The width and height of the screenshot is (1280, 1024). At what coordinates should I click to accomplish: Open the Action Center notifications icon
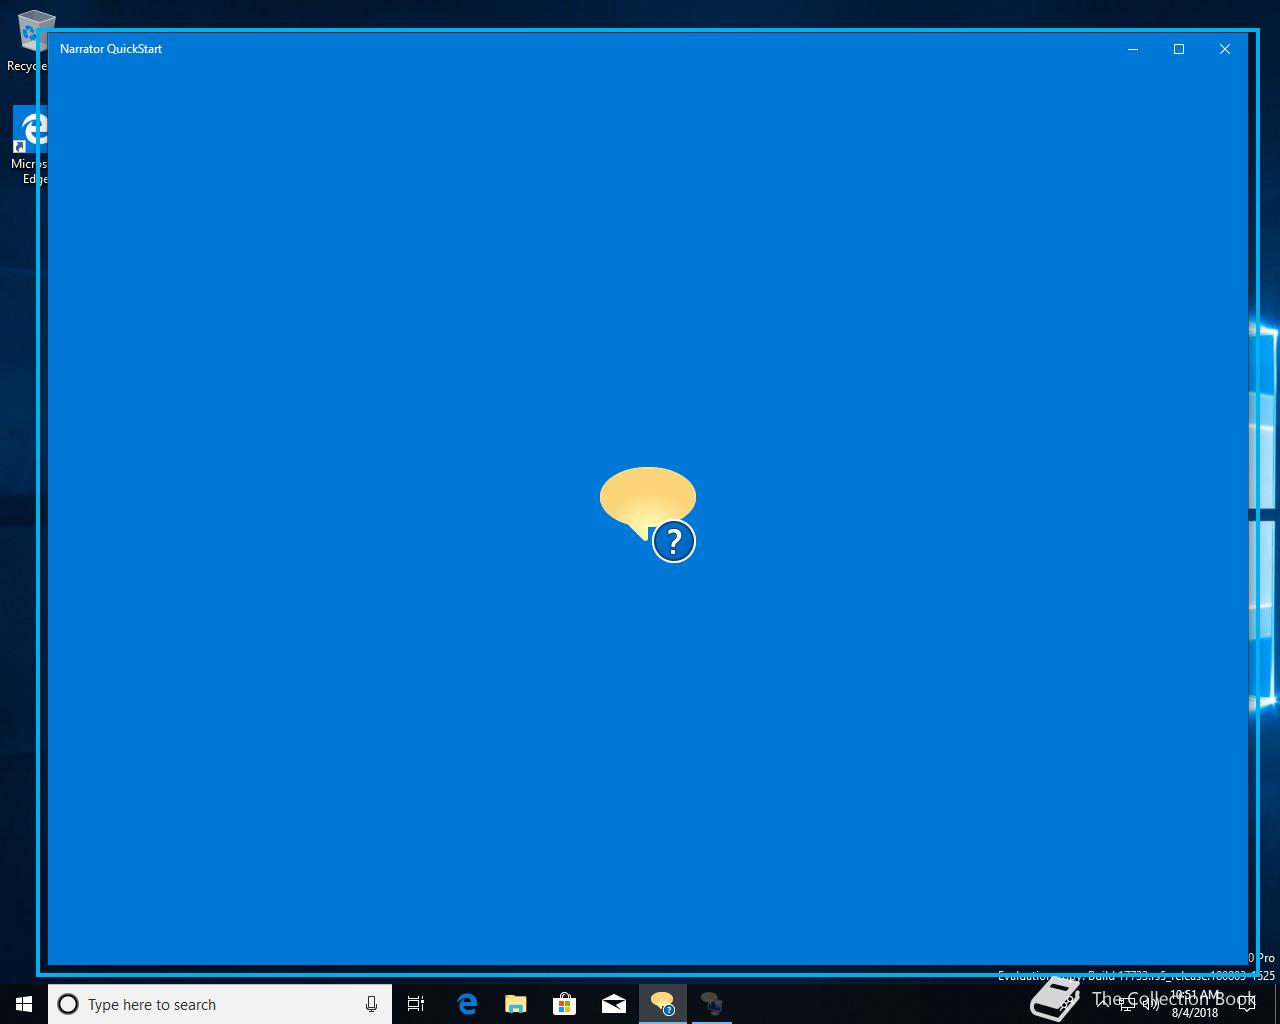point(1246,1004)
